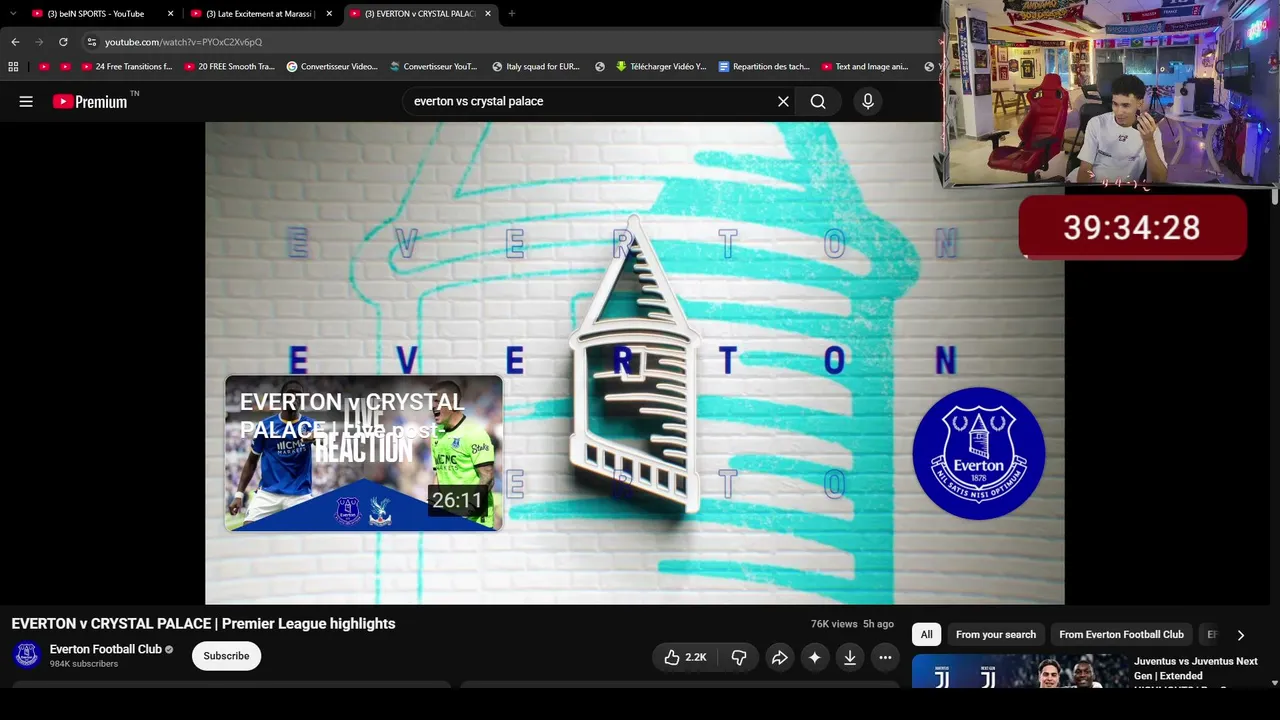Screen dimensions: 1280x720
Task: Open the live post-match reaction video card
Action: click(364, 453)
